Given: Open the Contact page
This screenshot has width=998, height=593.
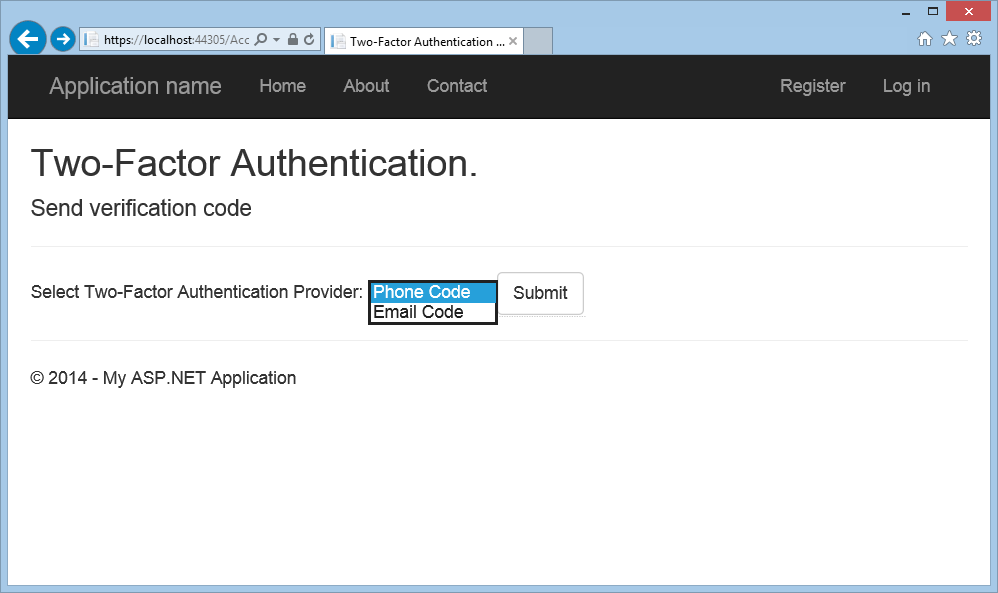Looking at the screenshot, I should tap(456, 87).
